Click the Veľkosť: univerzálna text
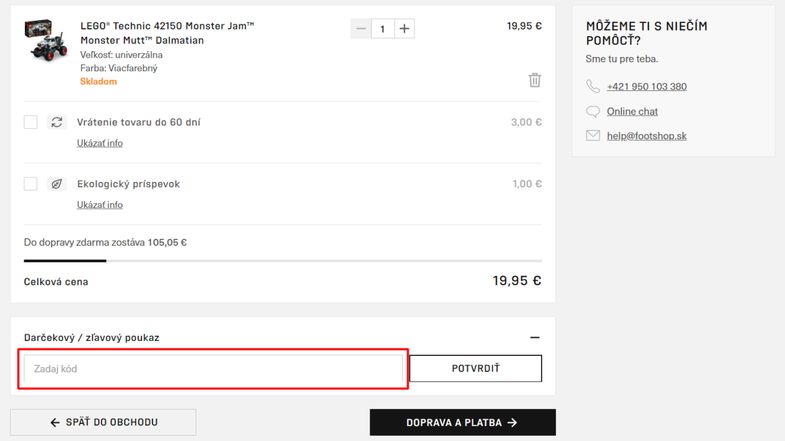Screen dimensions: 785x441 [x=121, y=55]
